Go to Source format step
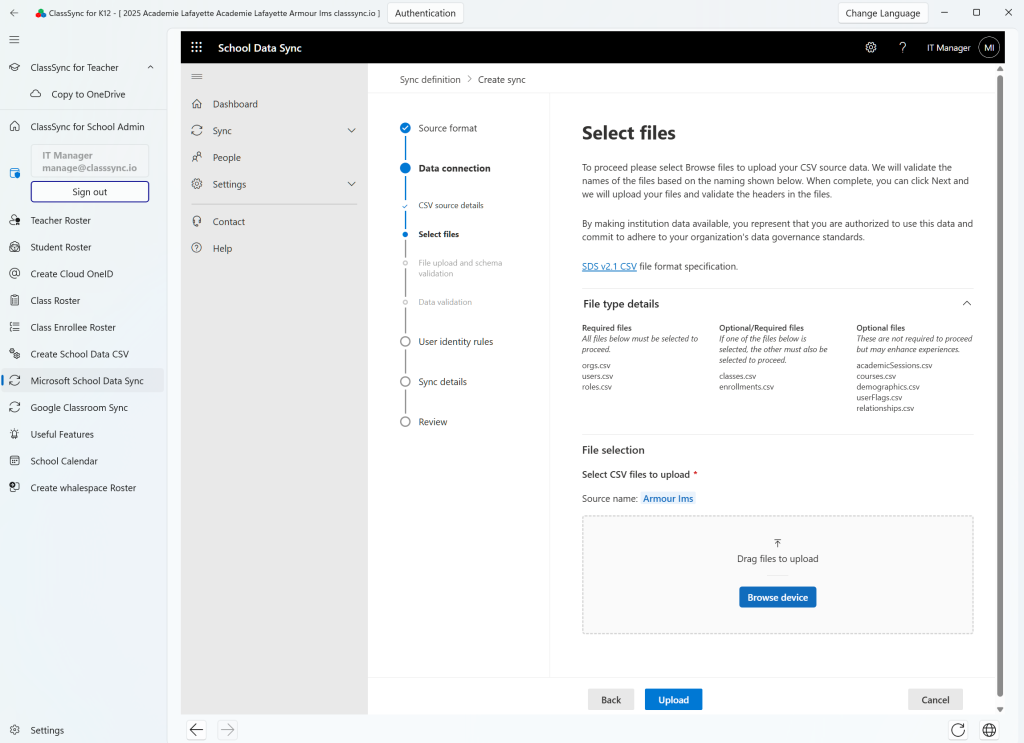 click(447, 128)
